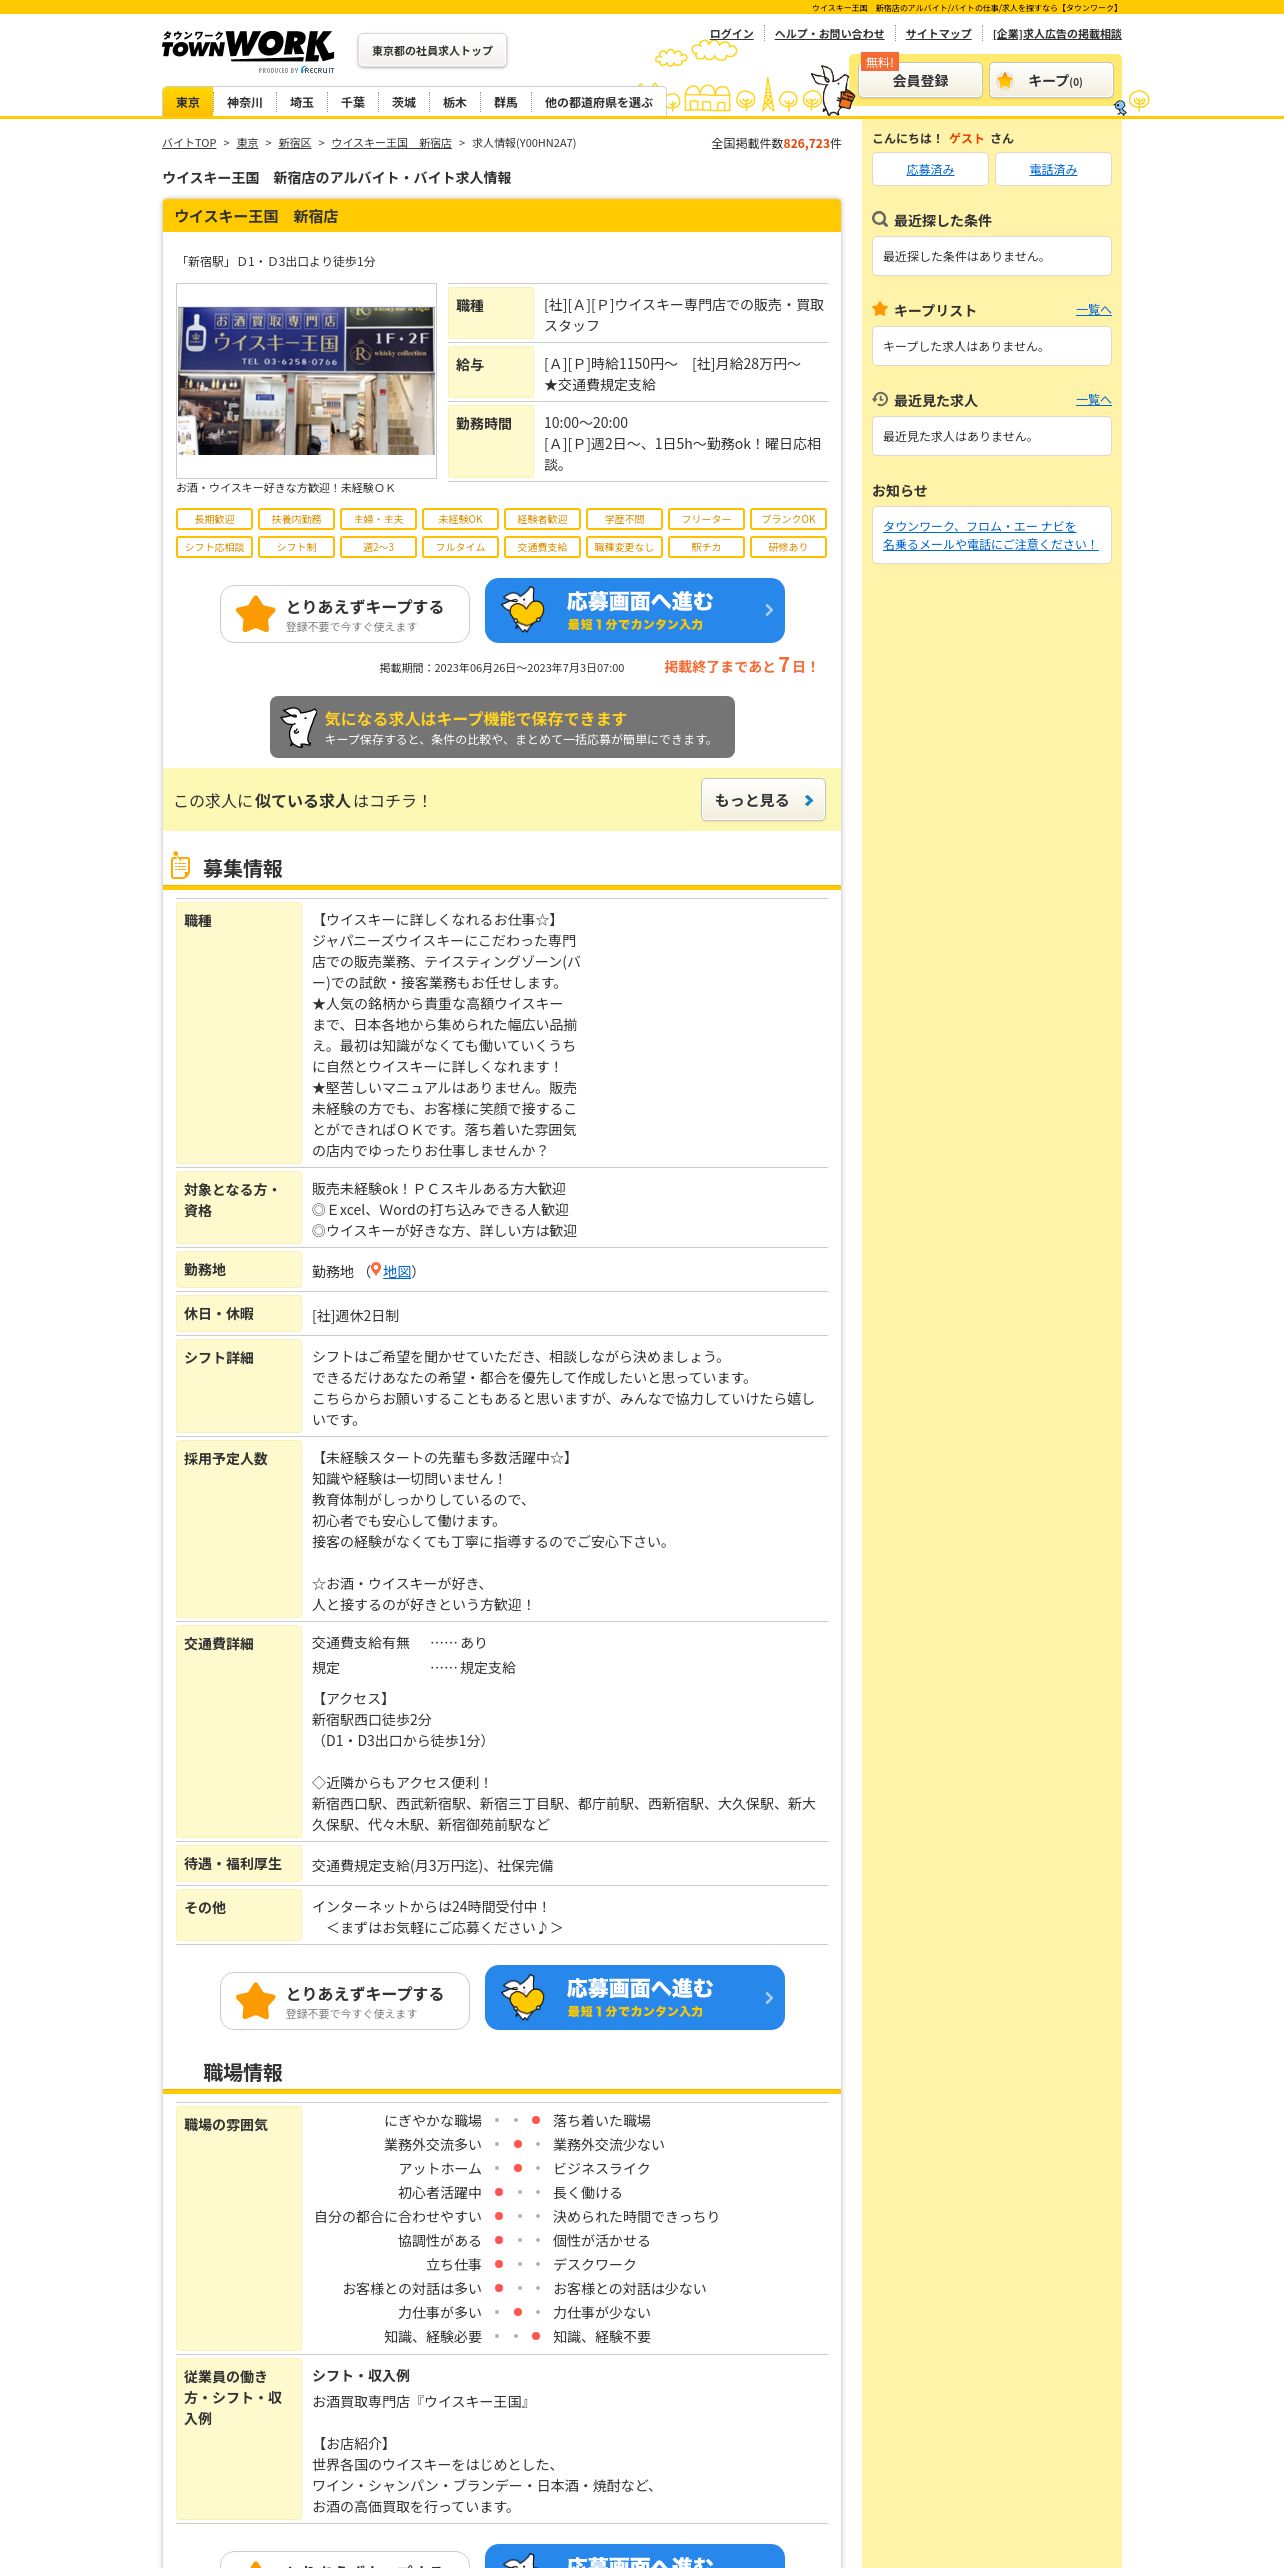The width and height of the screenshot is (1284, 2568).
Task: Click the 掲載終了まであと7日！ text
Action: 741,666
